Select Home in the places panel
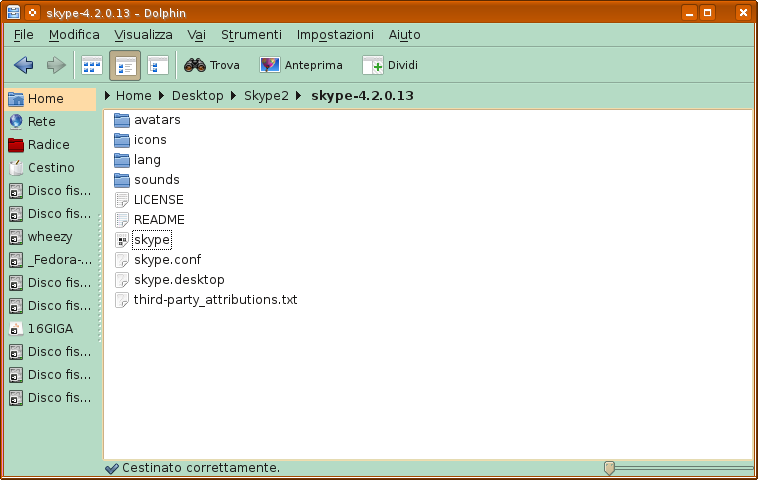 point(50,99)
